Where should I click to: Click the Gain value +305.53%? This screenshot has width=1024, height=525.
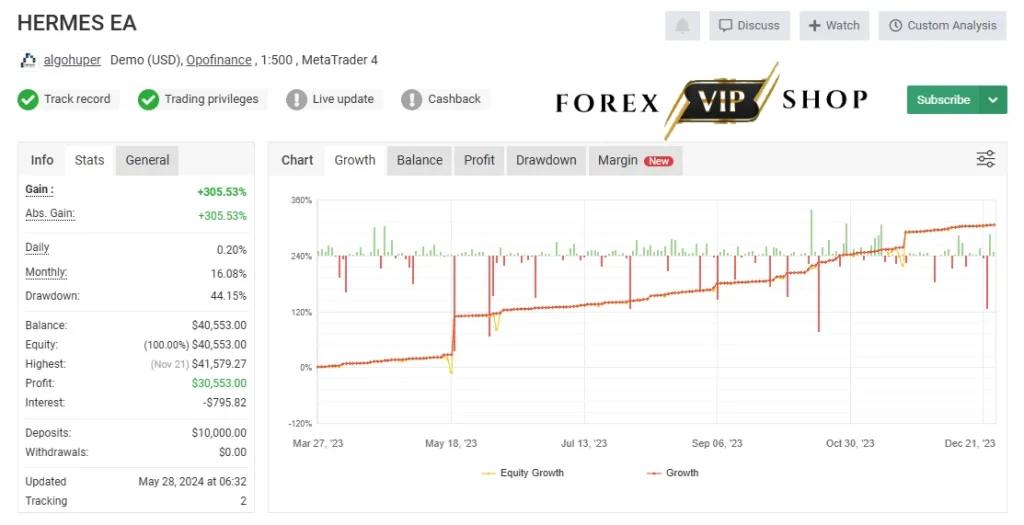click(222, 192)
